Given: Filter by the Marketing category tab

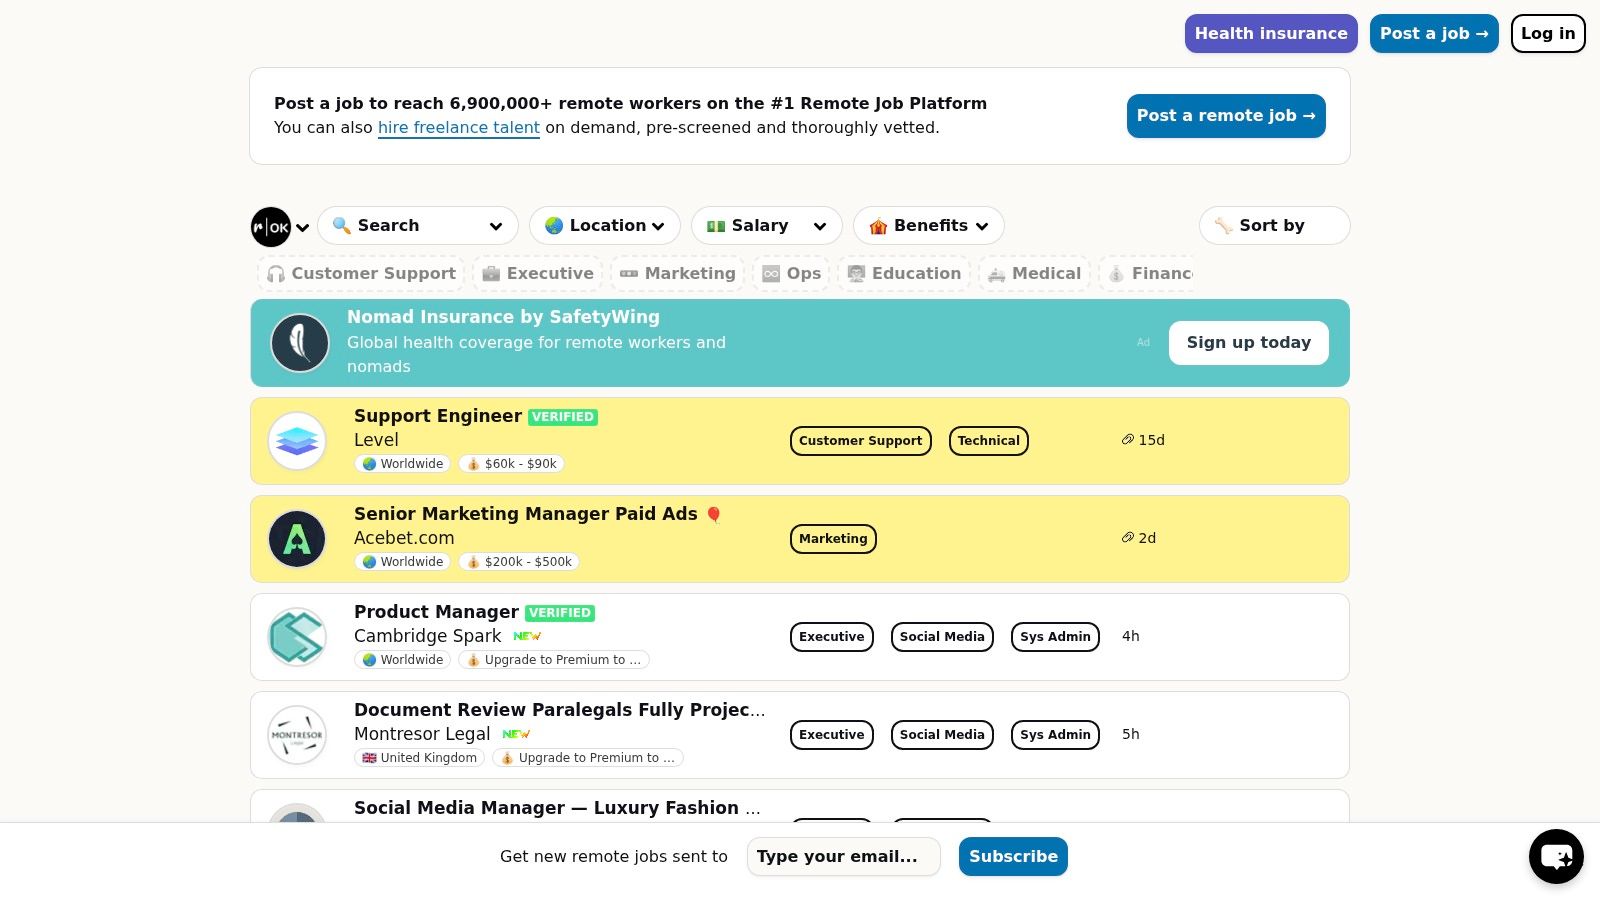Looking at the screenshot, I should [x=678, y=274].
